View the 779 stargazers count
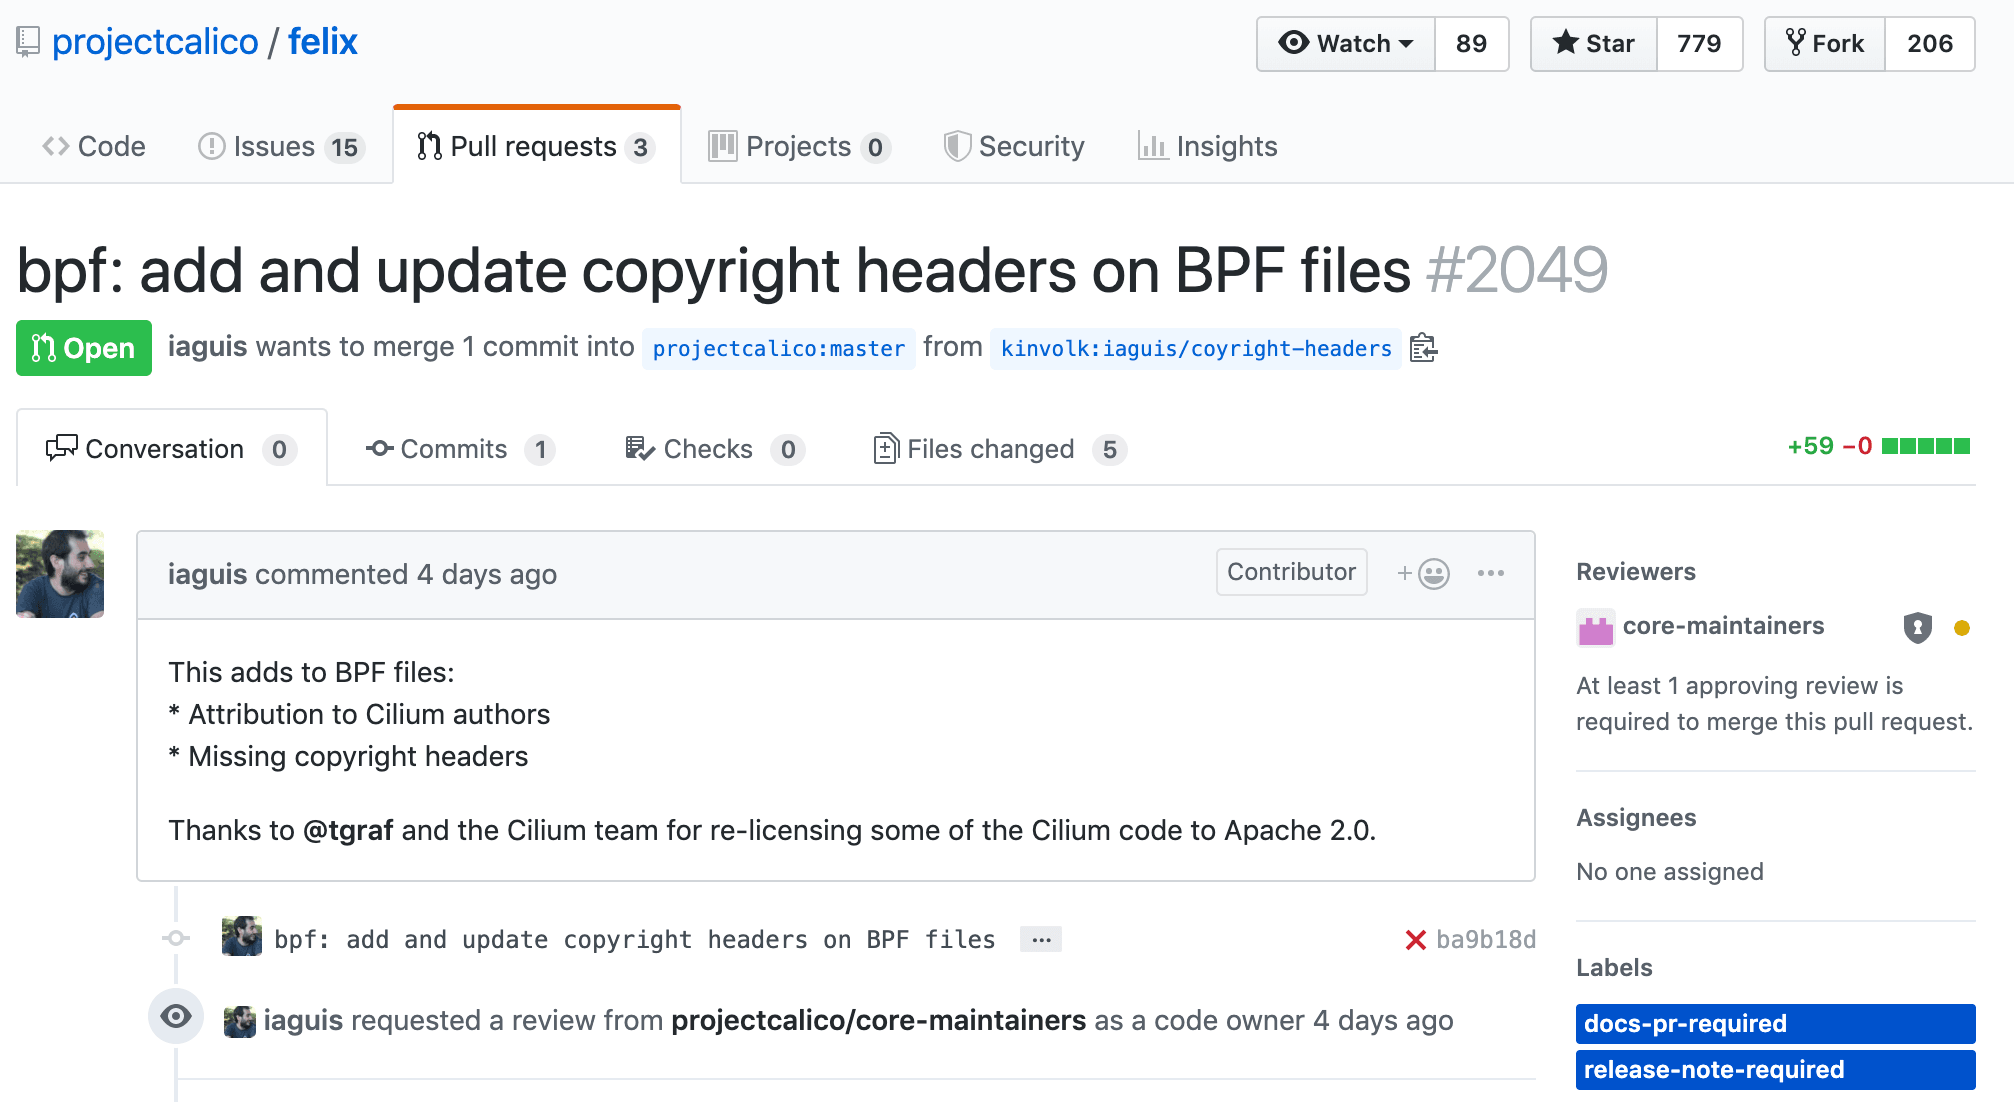 click(x=1699, y=44)
